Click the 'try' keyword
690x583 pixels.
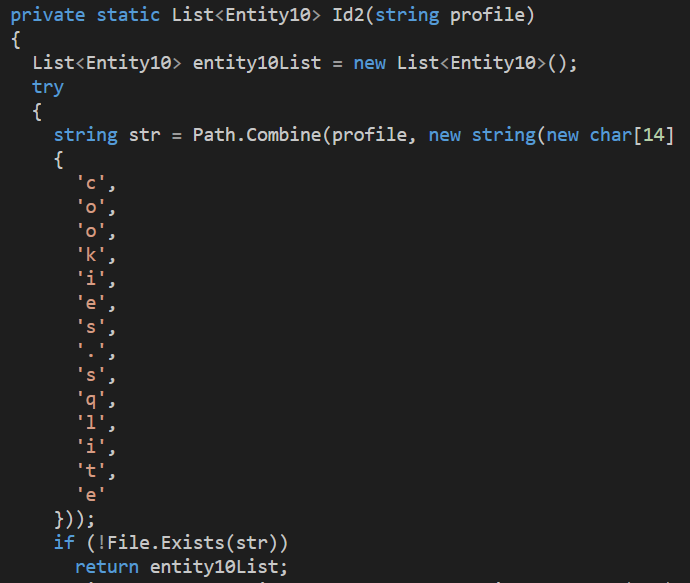(48, 88)
